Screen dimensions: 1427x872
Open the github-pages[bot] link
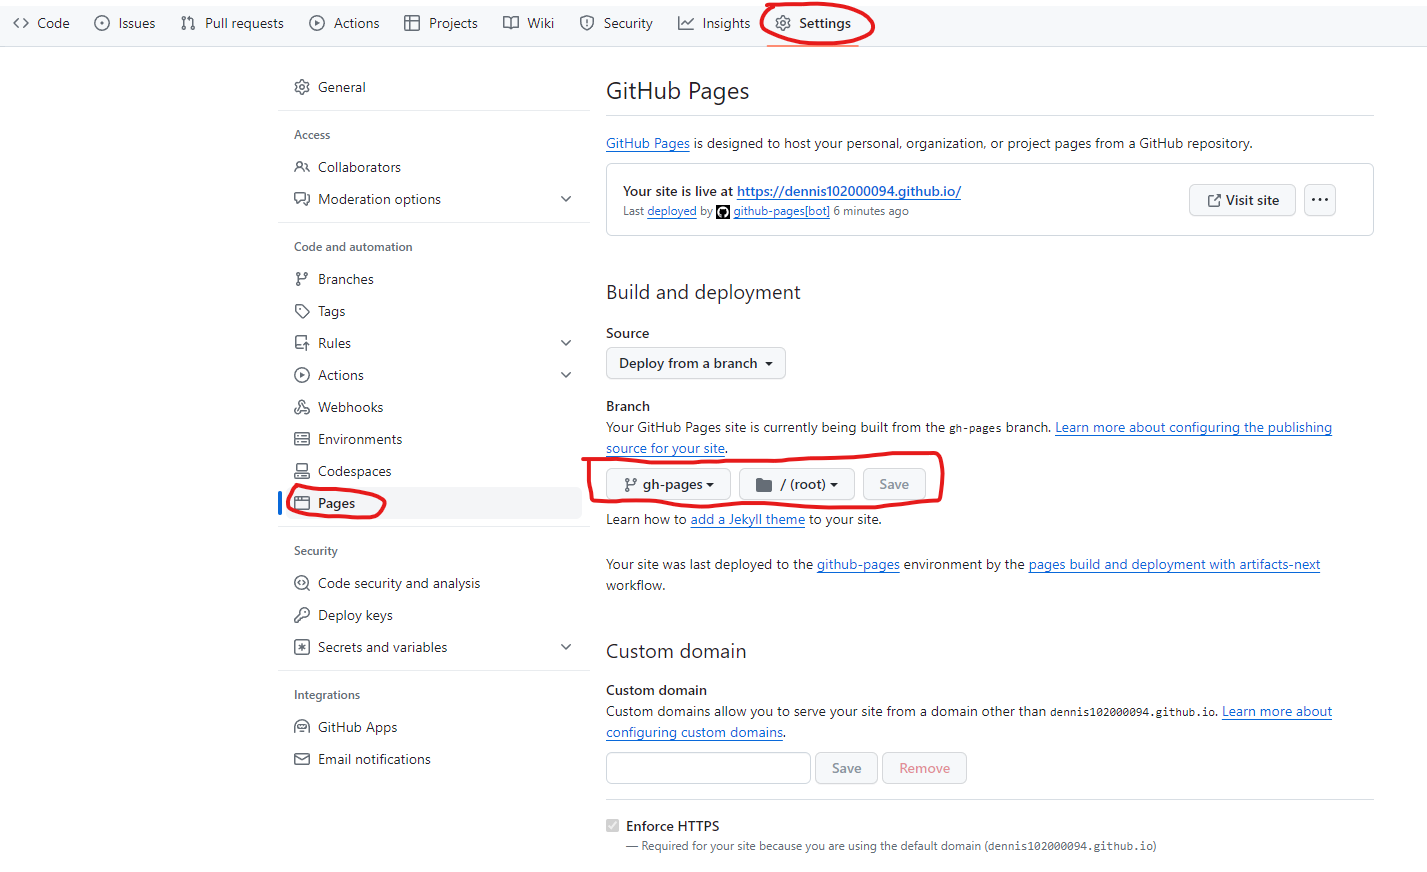coord(781,211)
